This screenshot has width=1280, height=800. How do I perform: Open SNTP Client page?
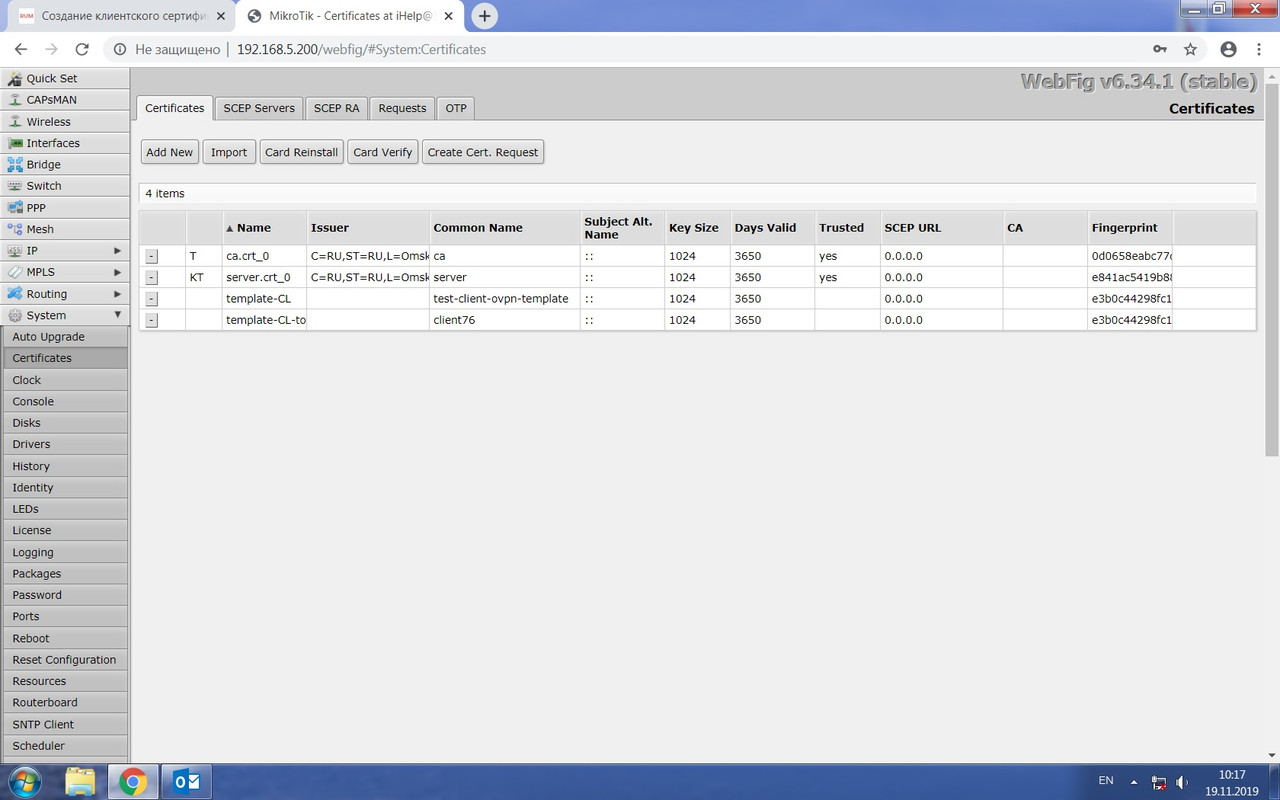64,724
